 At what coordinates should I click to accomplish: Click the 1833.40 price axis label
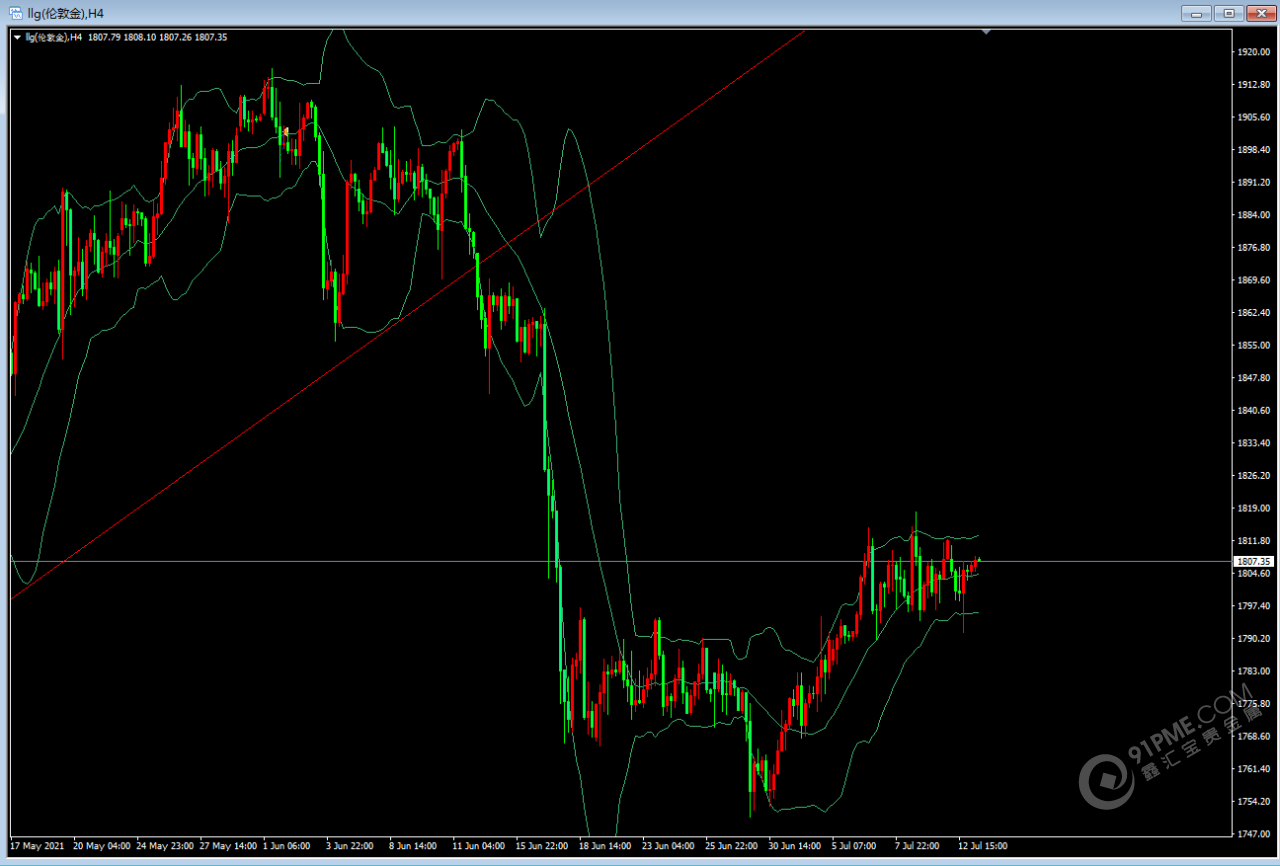point(1253,442)
